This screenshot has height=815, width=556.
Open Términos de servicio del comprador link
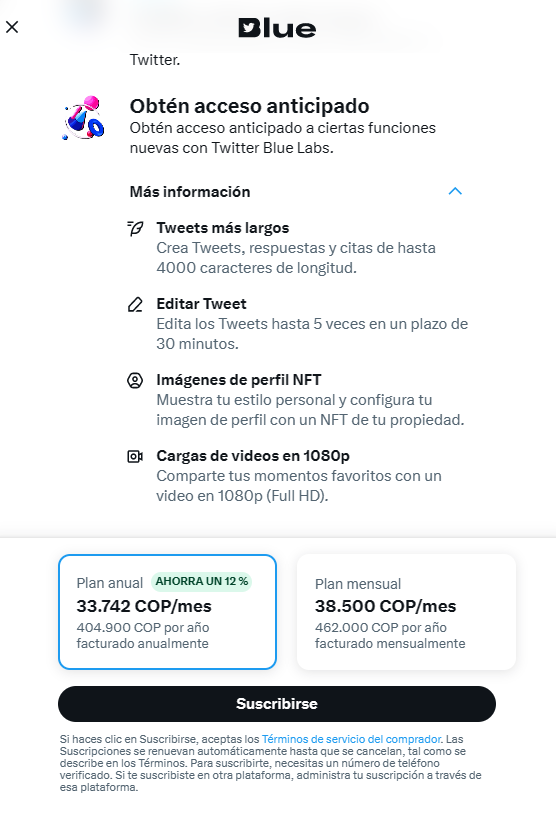click(352, 739)
